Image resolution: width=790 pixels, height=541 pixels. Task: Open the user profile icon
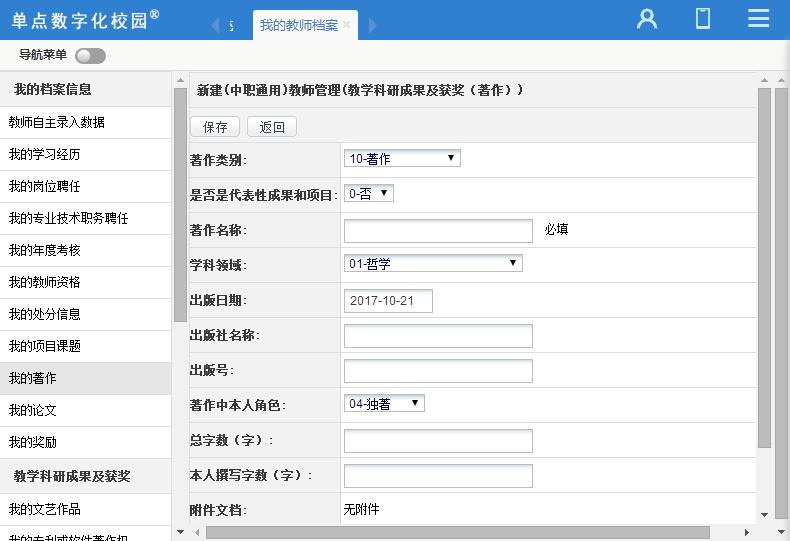(647, 19)
